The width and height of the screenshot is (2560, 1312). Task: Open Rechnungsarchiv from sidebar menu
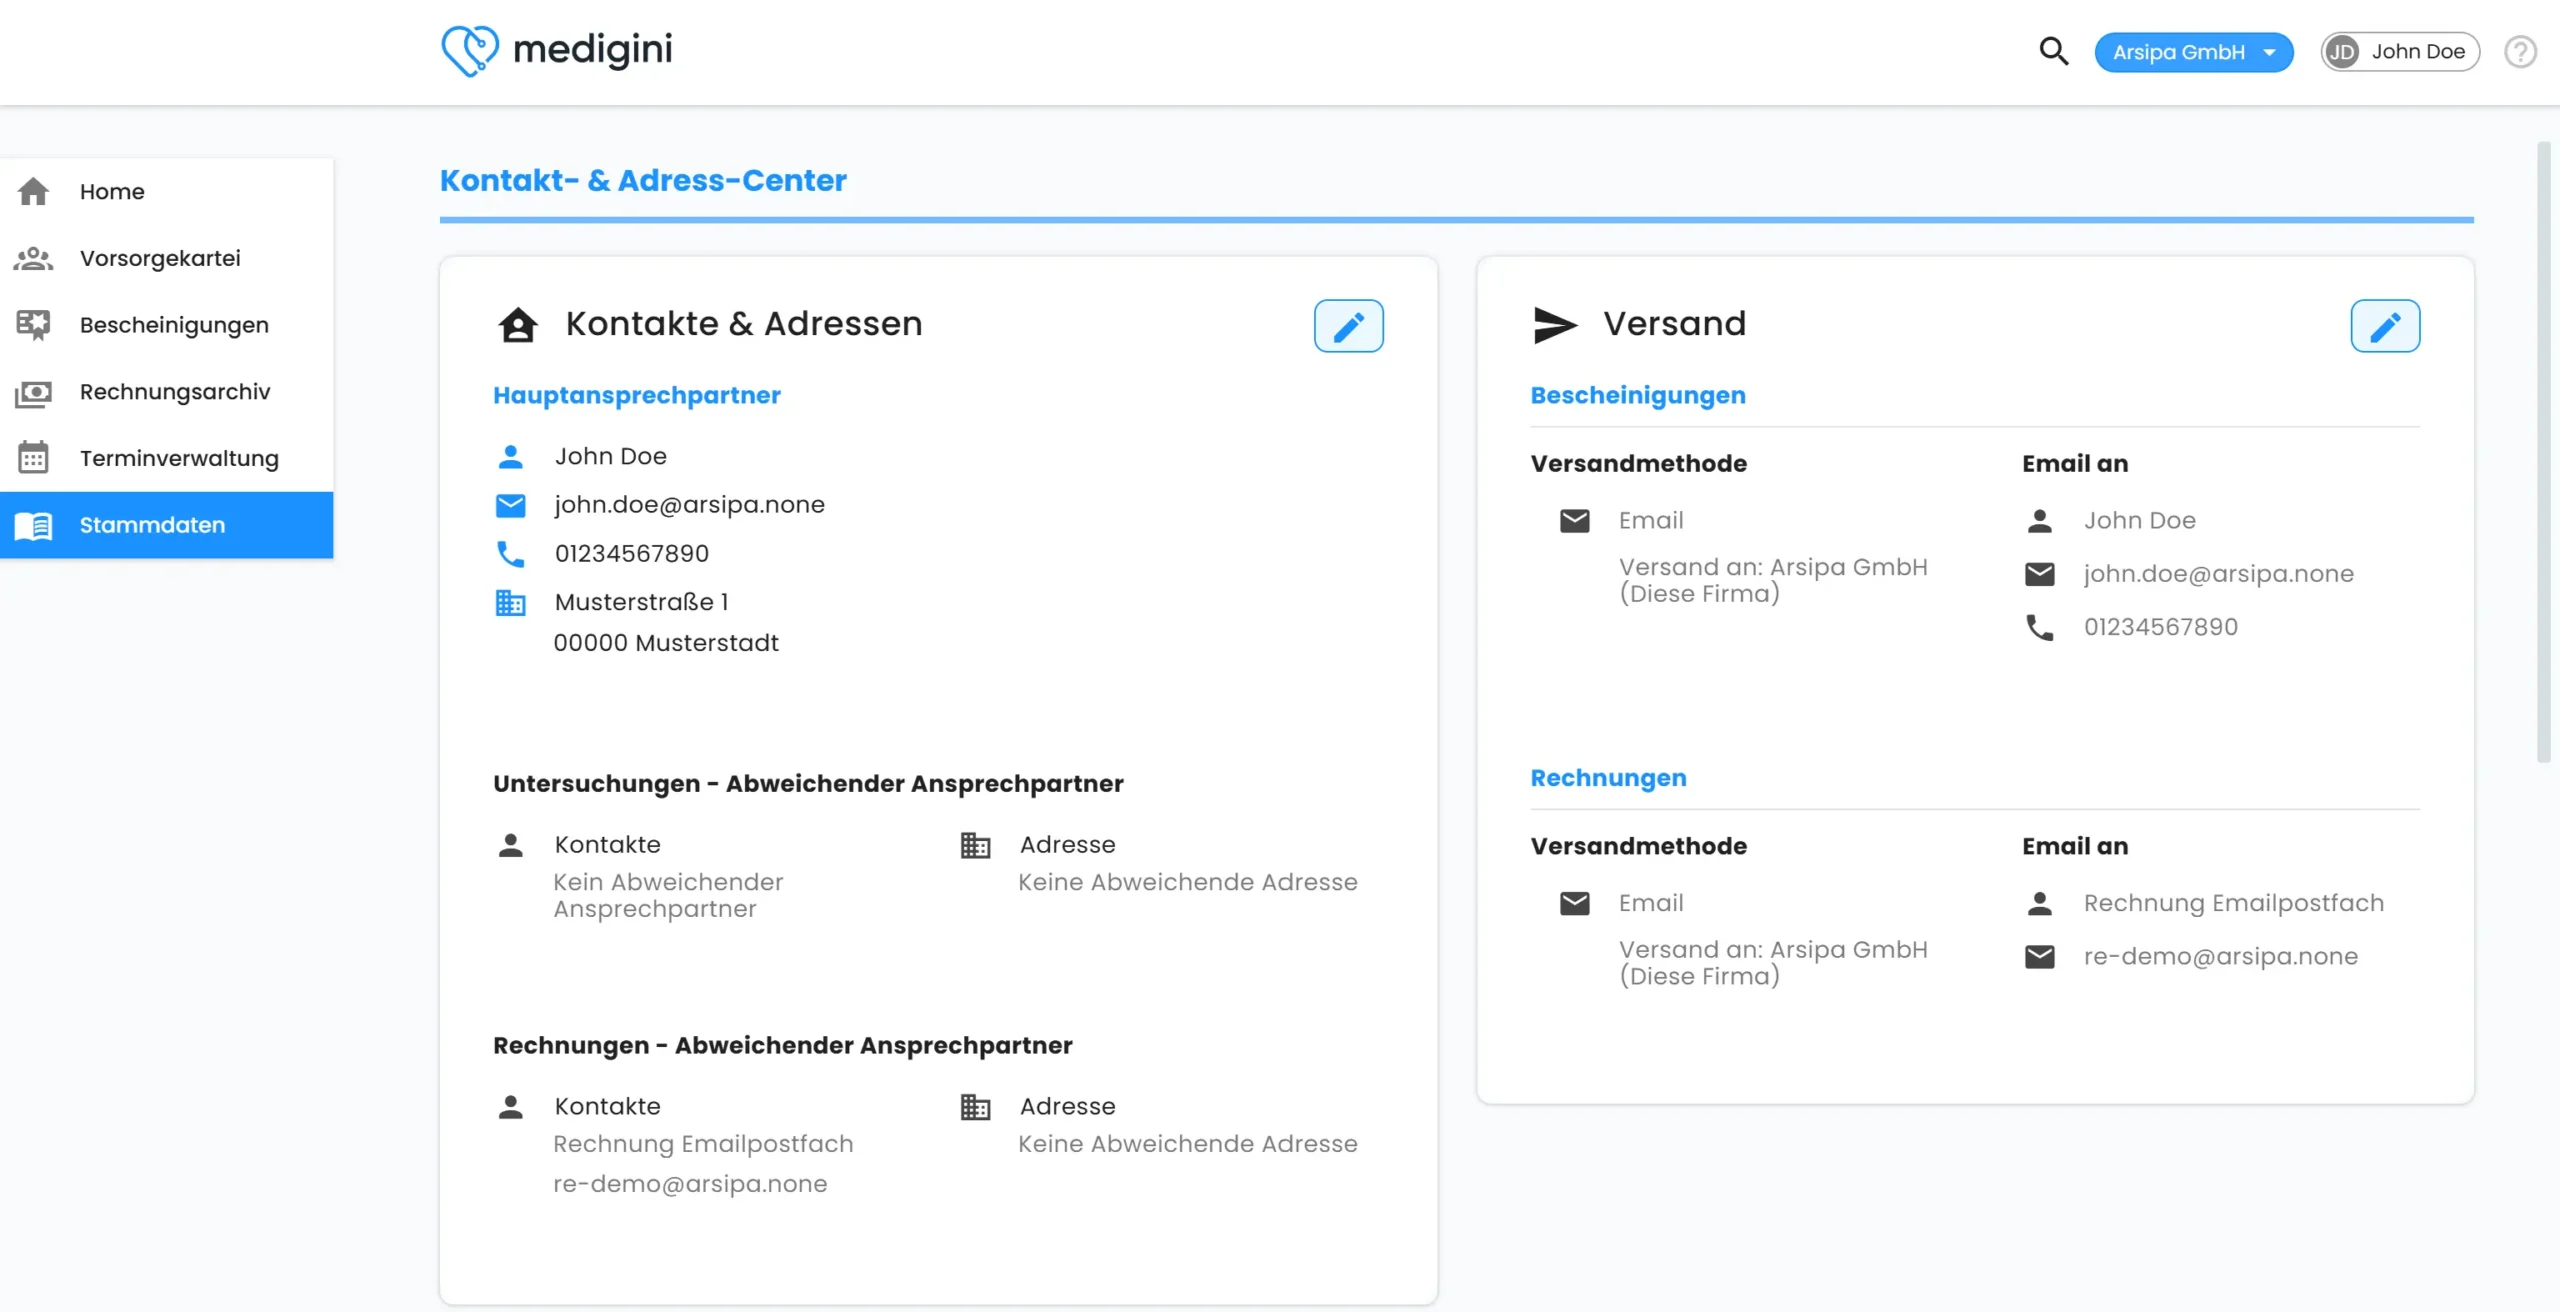tap(175, 392)
